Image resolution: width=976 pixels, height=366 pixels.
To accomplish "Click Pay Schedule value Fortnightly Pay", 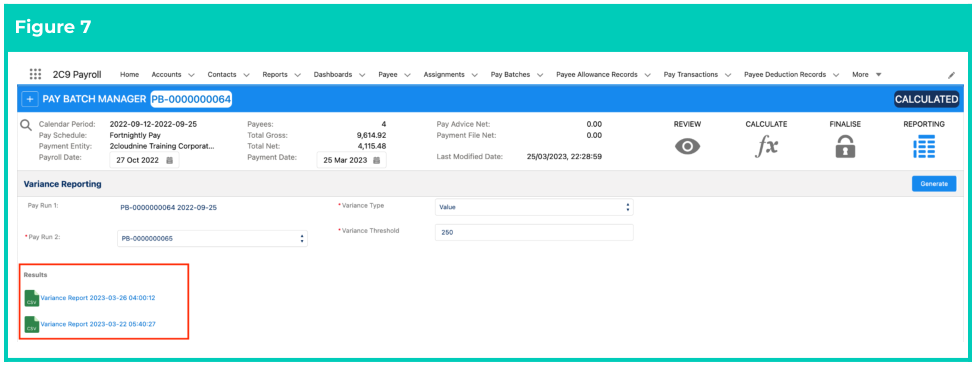I will [x=136, y=135].
